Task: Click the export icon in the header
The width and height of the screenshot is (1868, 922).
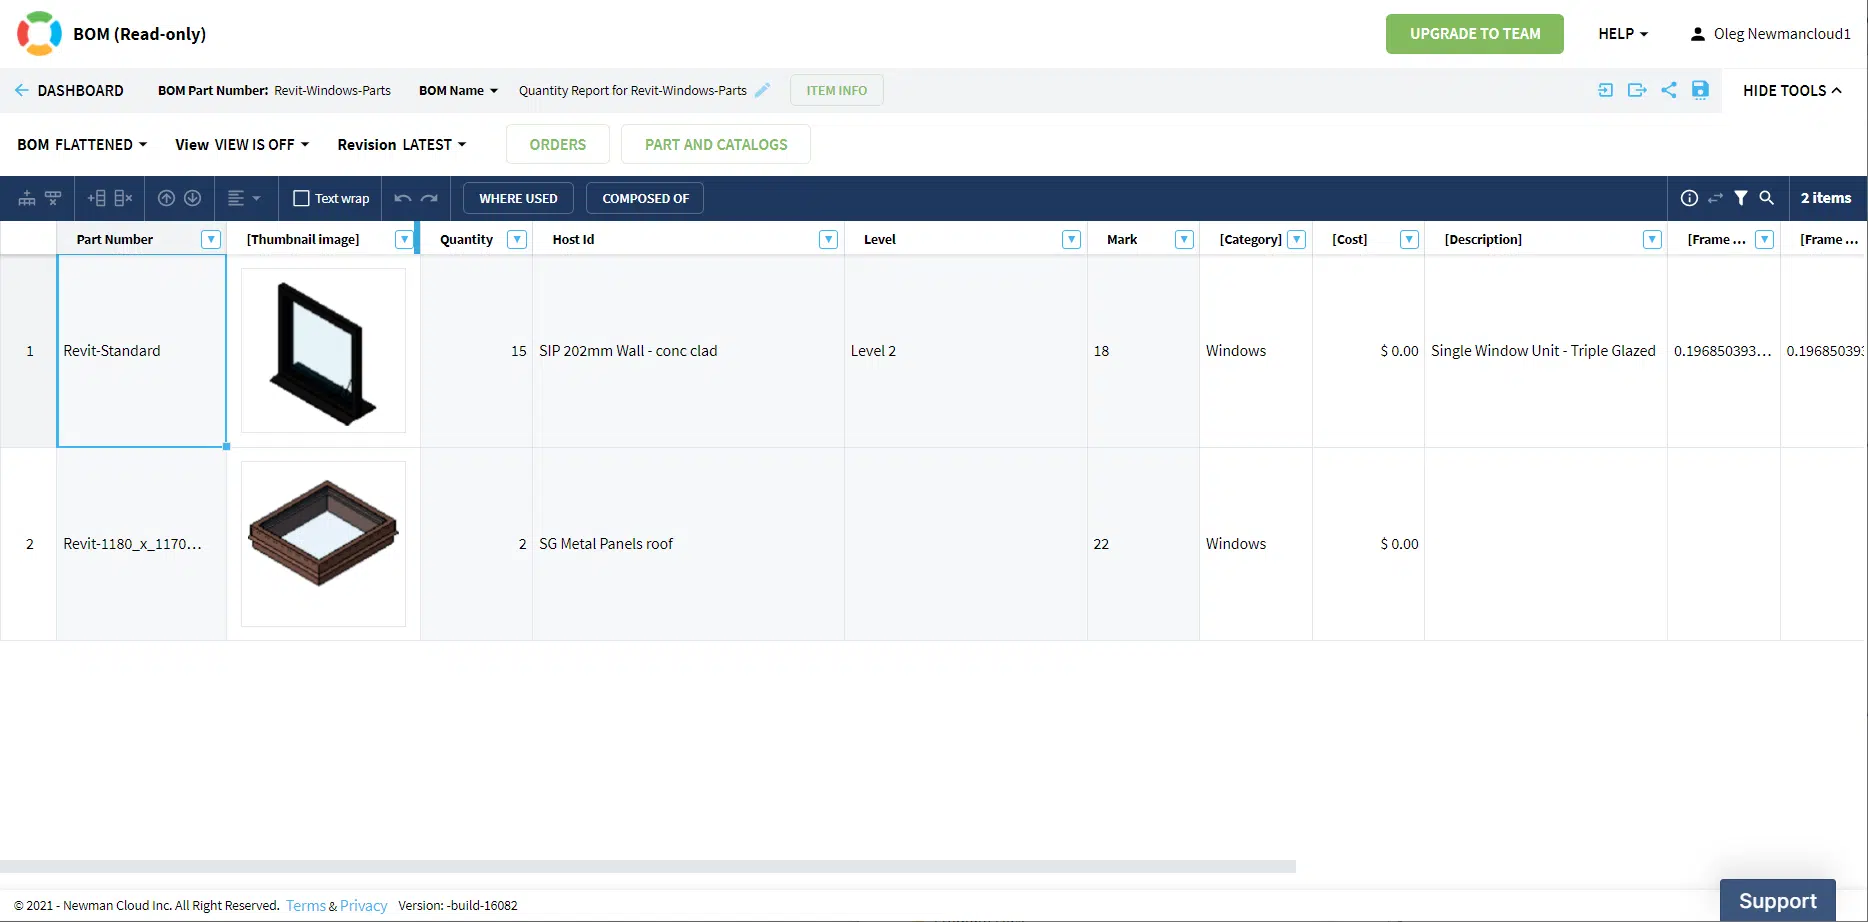Action: pyautogui.click(x=1637, y=90)
